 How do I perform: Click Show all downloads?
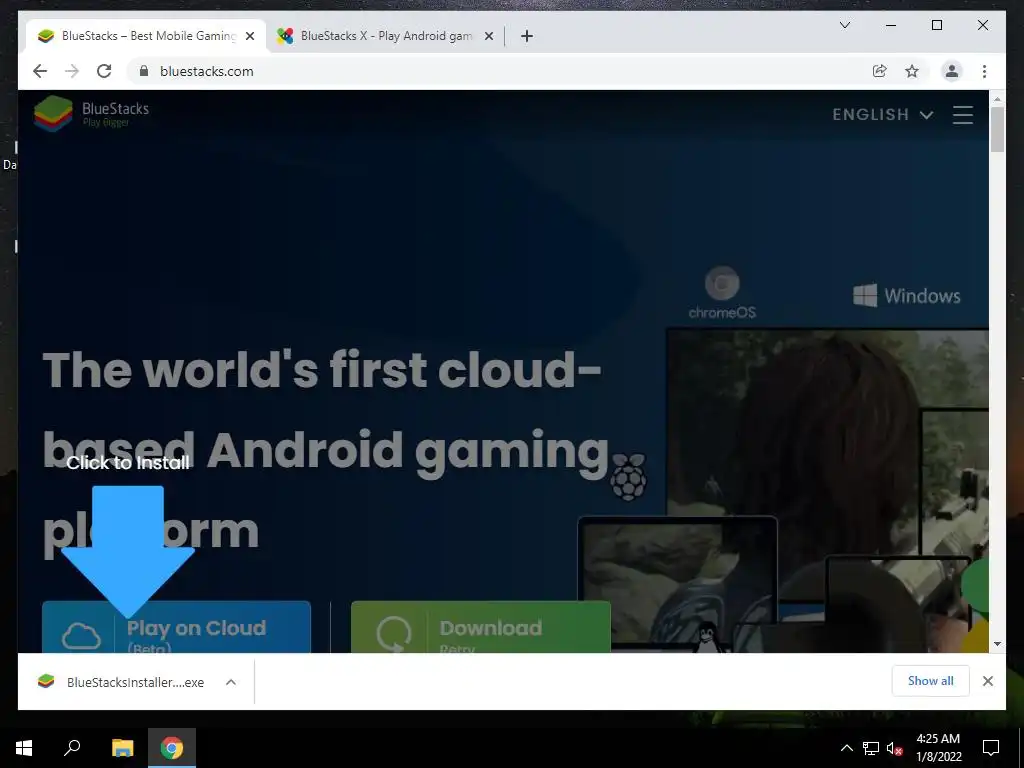coord(930,681)
